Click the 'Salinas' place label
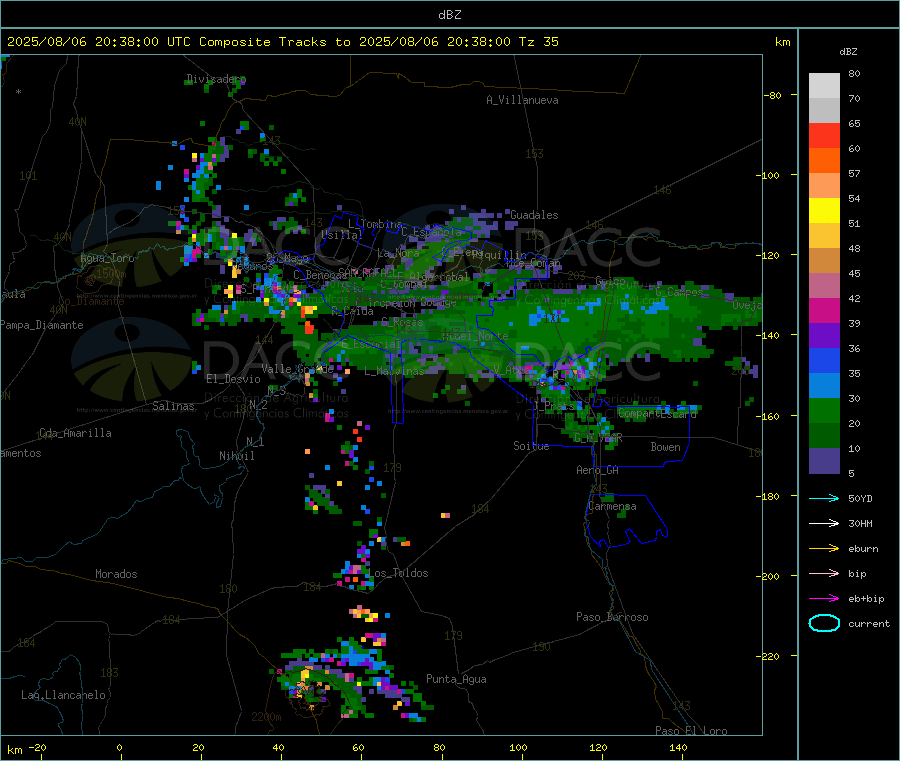The width and height of the screenshot is (900, 761). click(173, 406)
